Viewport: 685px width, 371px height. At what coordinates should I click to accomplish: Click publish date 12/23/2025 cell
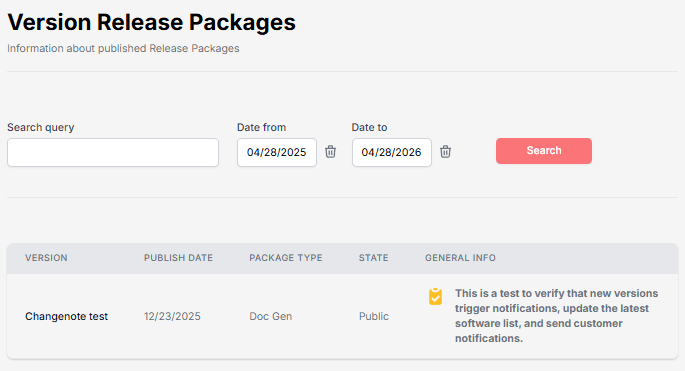(172, 316)
